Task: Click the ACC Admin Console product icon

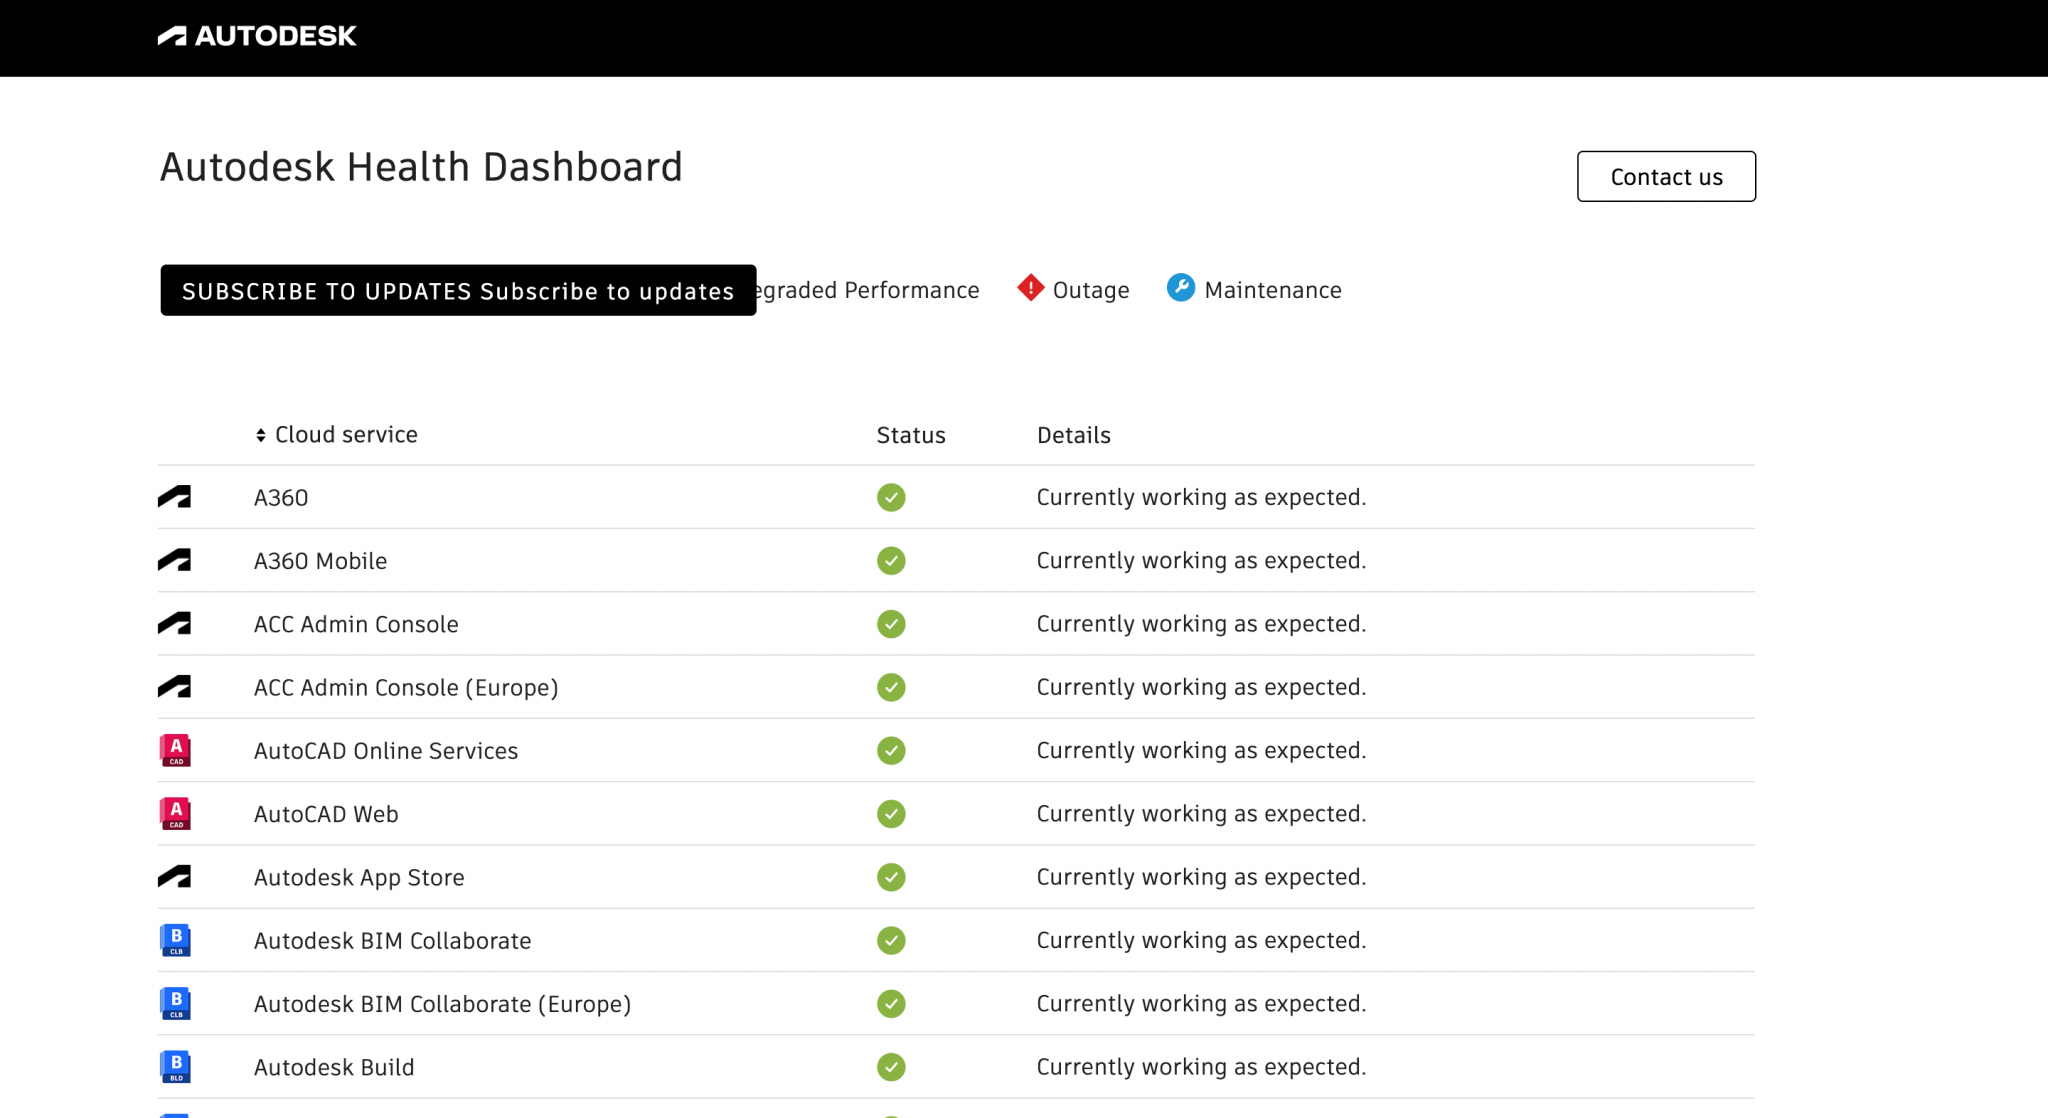Action: pyautogui.click(x=176, y=623)
